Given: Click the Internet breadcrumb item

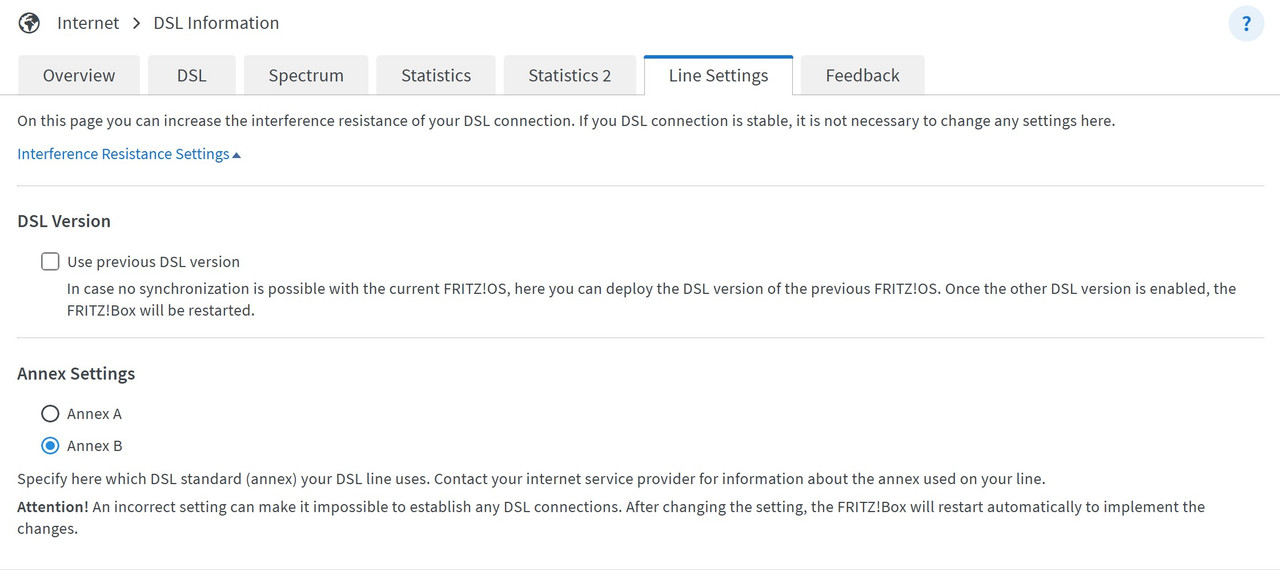Looking at the screenshot, I should click(88, 23).
